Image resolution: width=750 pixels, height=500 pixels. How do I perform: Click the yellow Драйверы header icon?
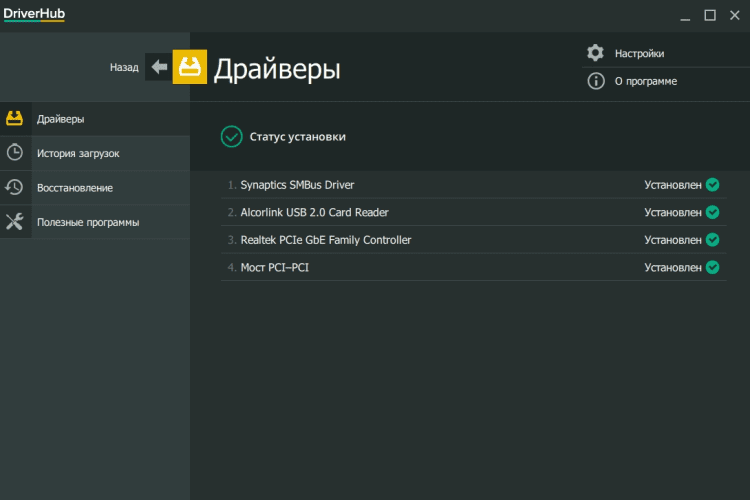190,67
